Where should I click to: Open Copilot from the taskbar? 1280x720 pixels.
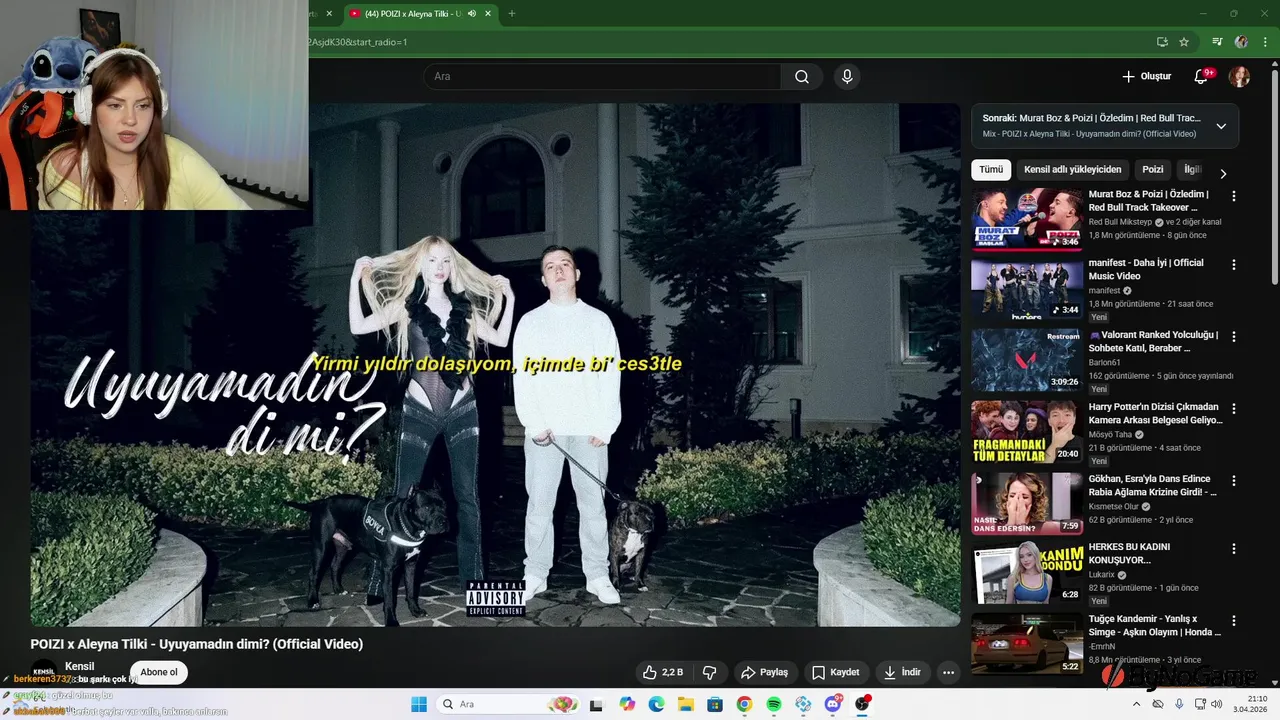point(627,704)
